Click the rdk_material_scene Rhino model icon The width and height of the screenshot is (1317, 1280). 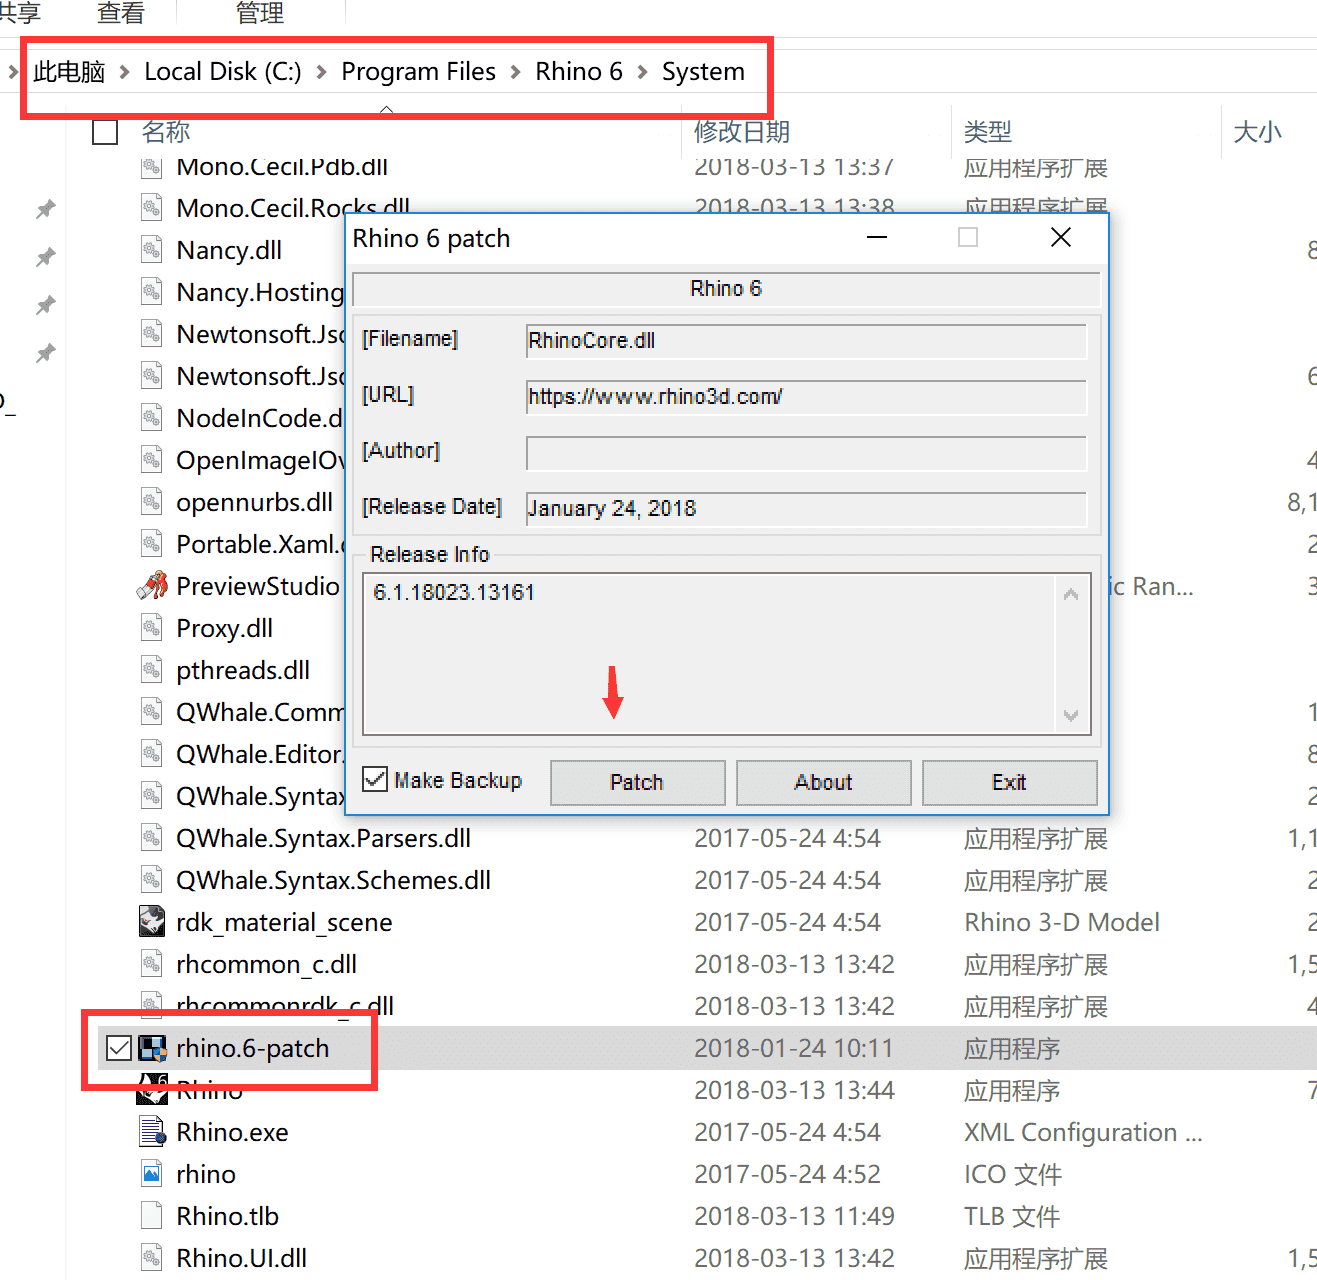[x=152, y=922]
